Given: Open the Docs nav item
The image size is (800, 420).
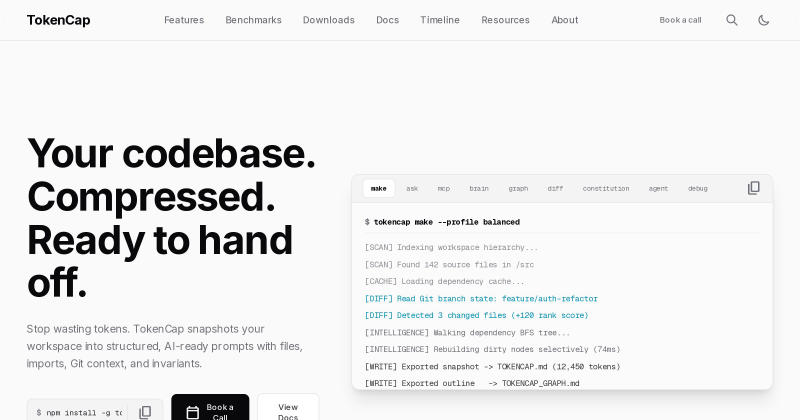Looking at the screenshot, I should (x=388, y=20).
